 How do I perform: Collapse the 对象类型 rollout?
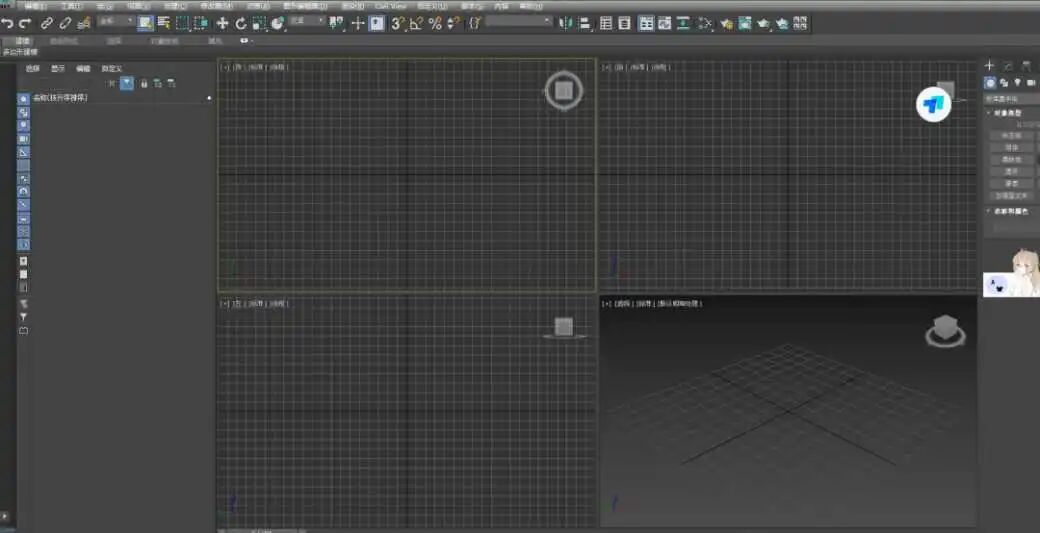(1007, 113)
